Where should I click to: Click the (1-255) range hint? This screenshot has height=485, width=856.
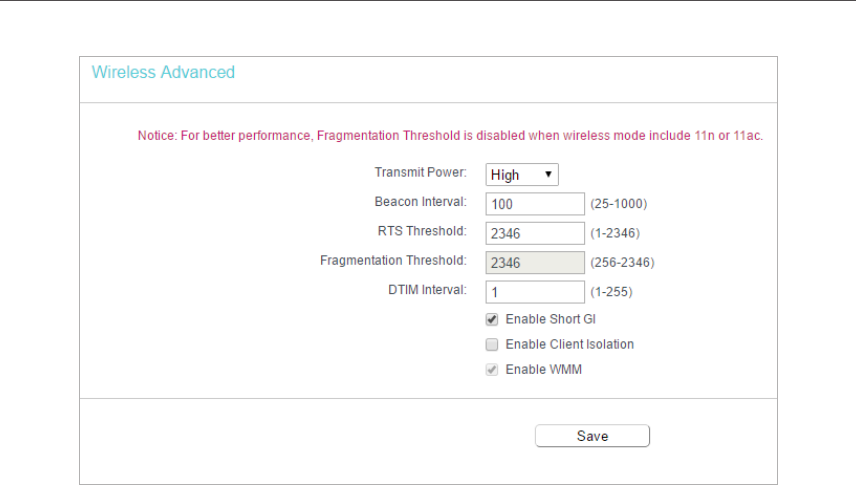point(611,292)
